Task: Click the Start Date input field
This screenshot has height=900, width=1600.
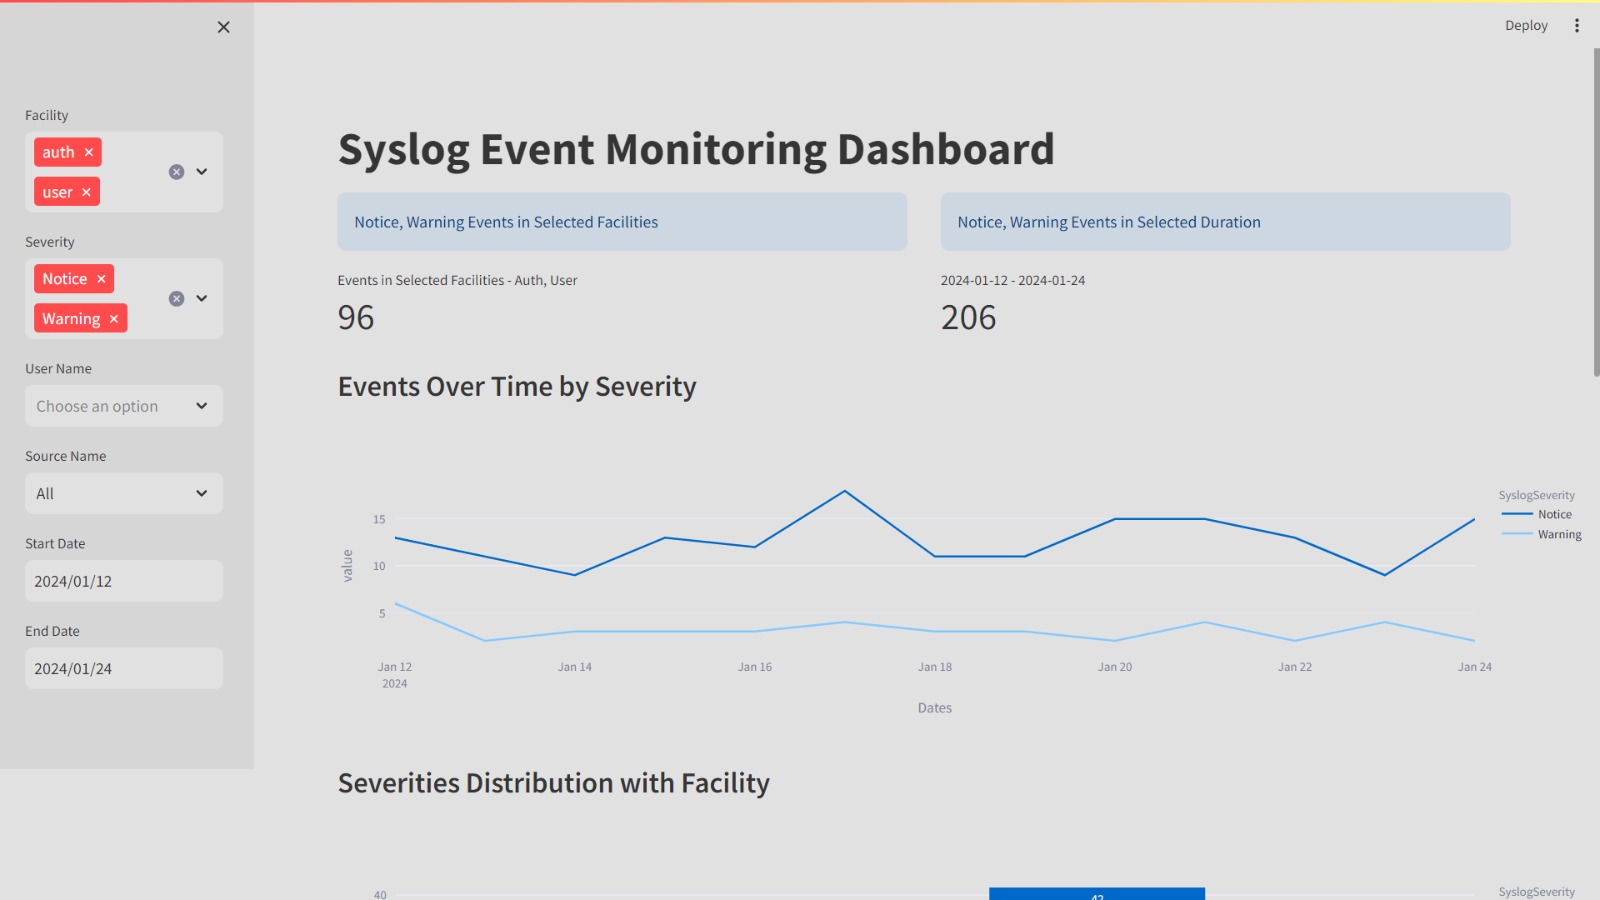Action: (123, 581)
